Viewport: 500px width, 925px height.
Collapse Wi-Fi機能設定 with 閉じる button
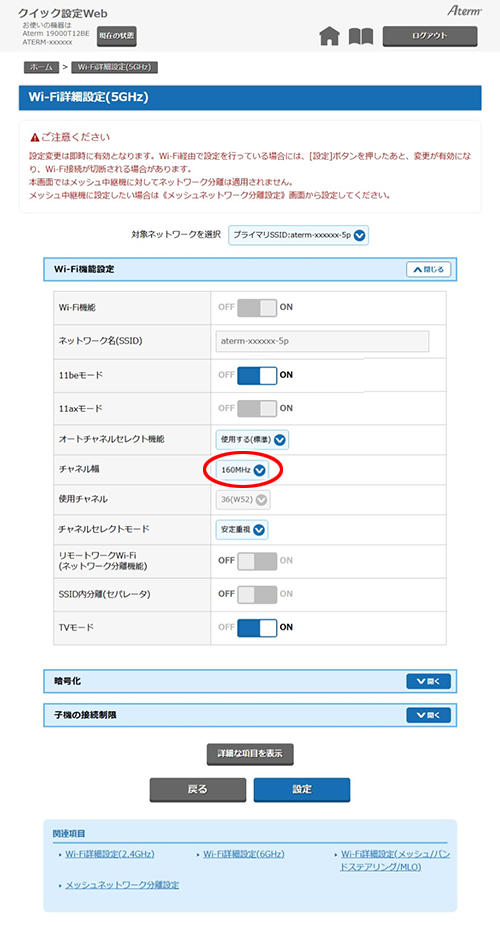(x=429, y=269)
